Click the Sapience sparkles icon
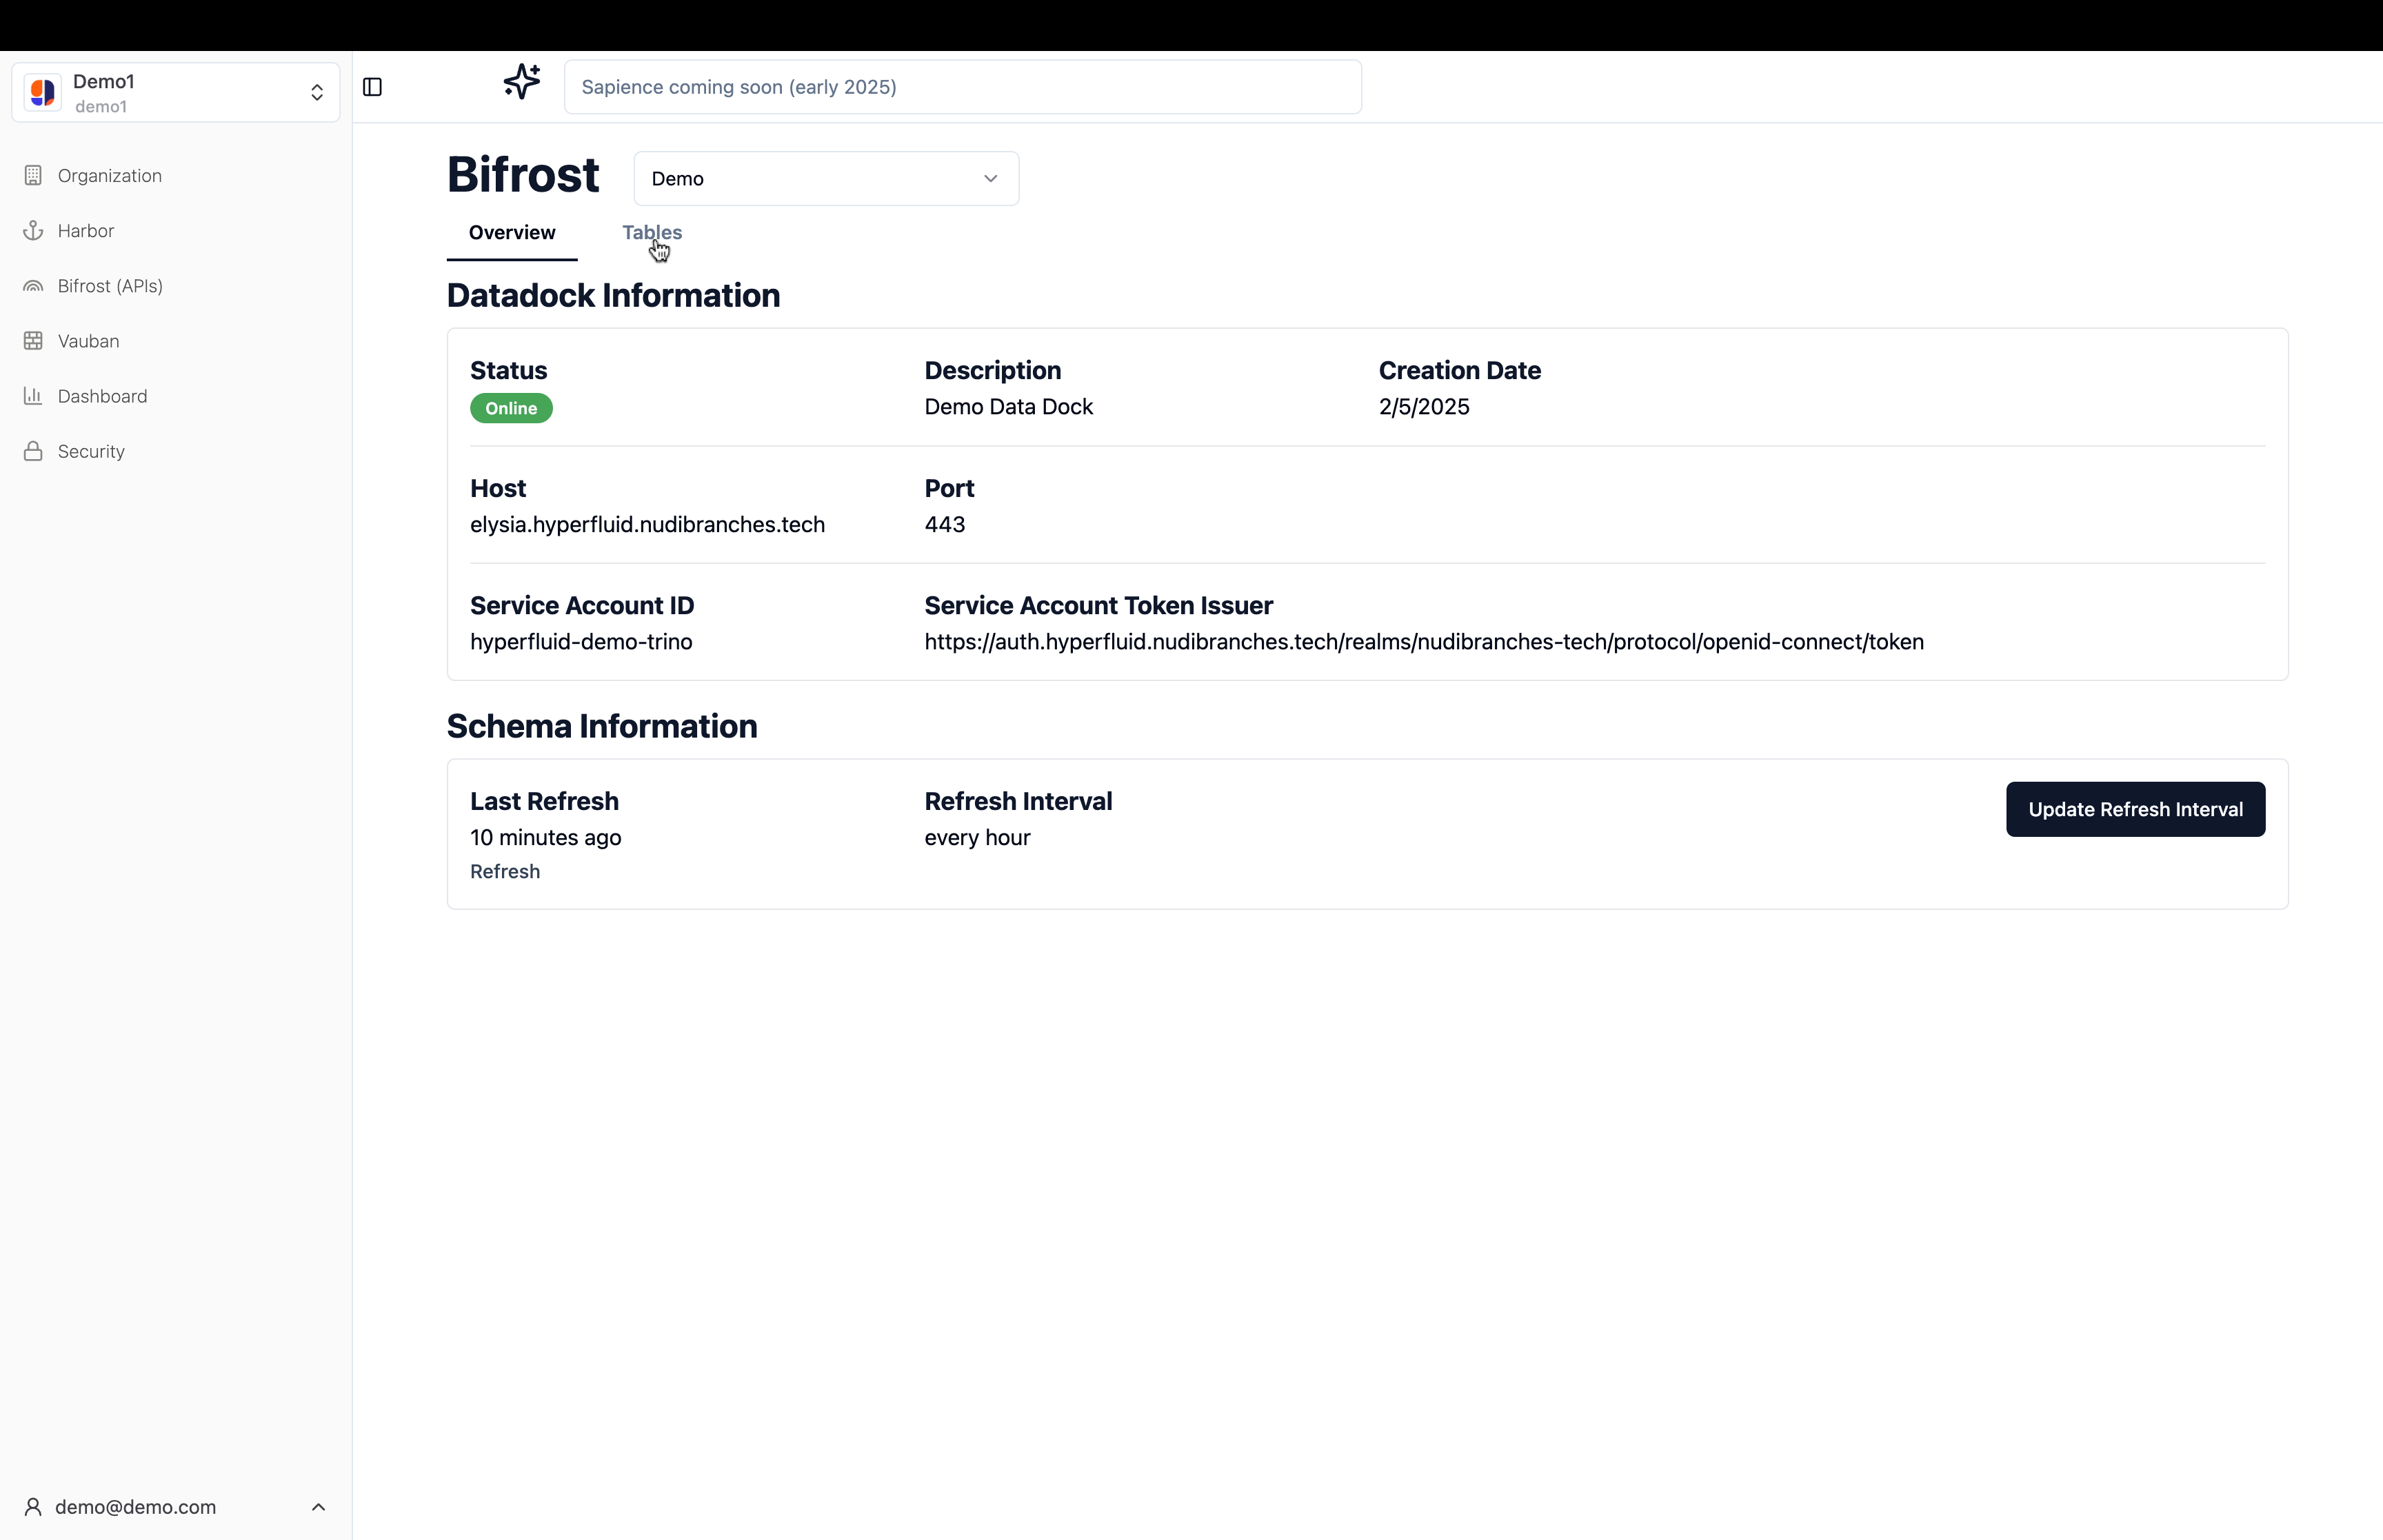The width and height of the screenshot is (2383, 1540). 522,81
